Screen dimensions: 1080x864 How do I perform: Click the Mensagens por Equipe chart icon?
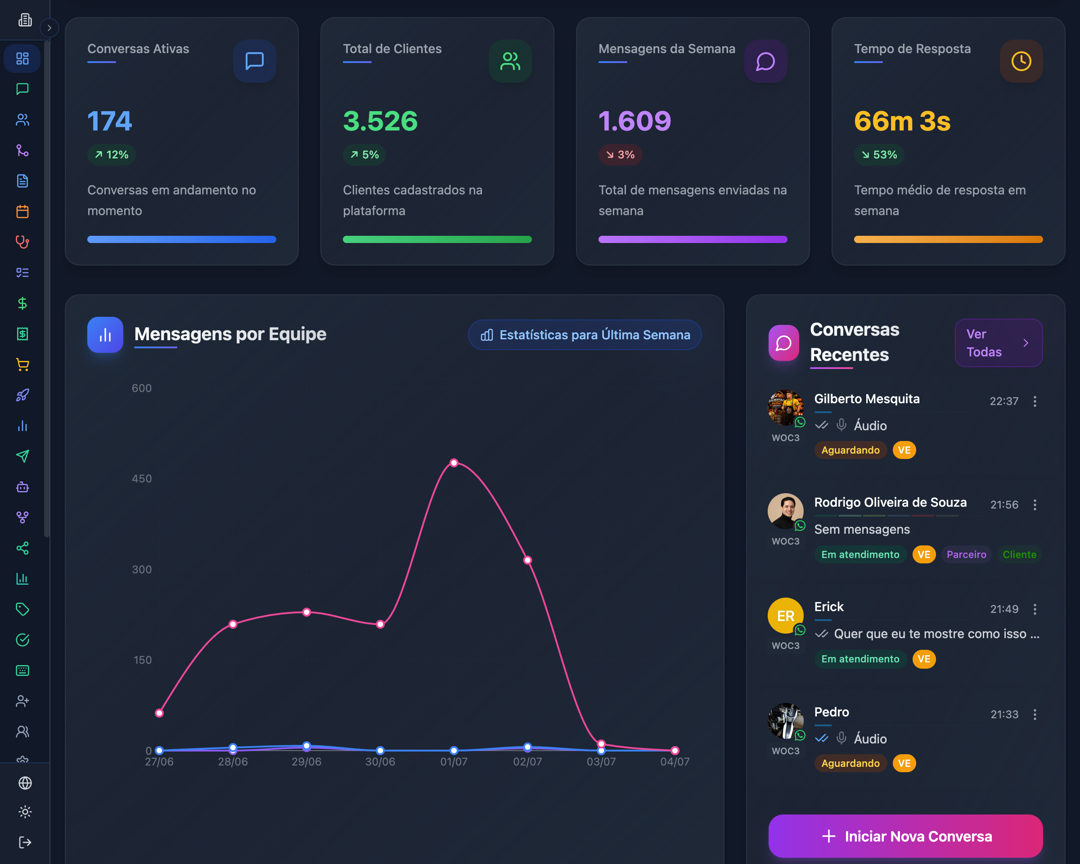click(105, 335)
